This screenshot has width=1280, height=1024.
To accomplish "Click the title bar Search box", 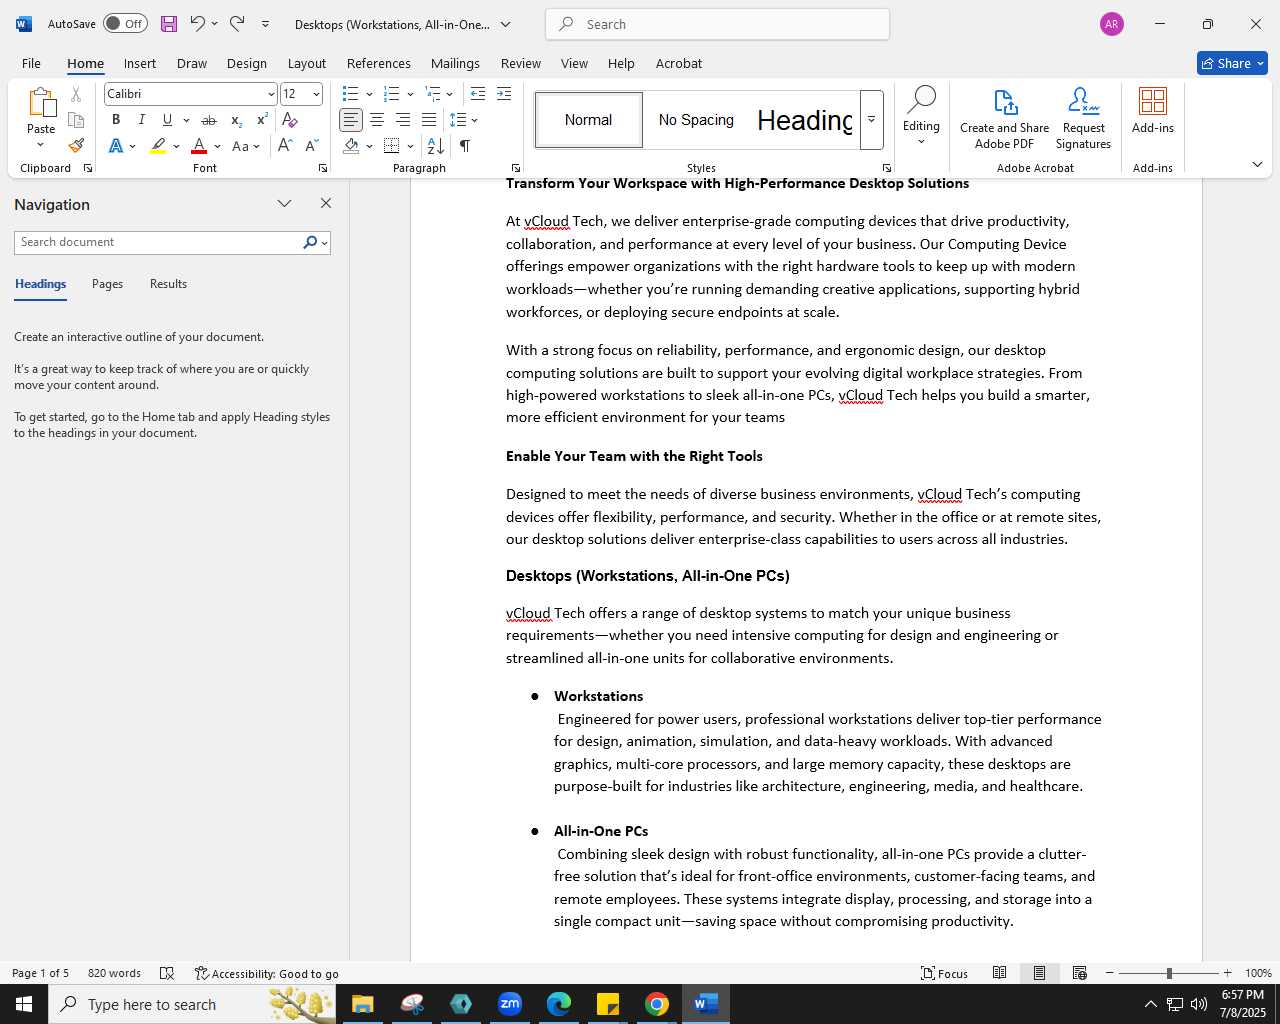I will click(717, 24).
